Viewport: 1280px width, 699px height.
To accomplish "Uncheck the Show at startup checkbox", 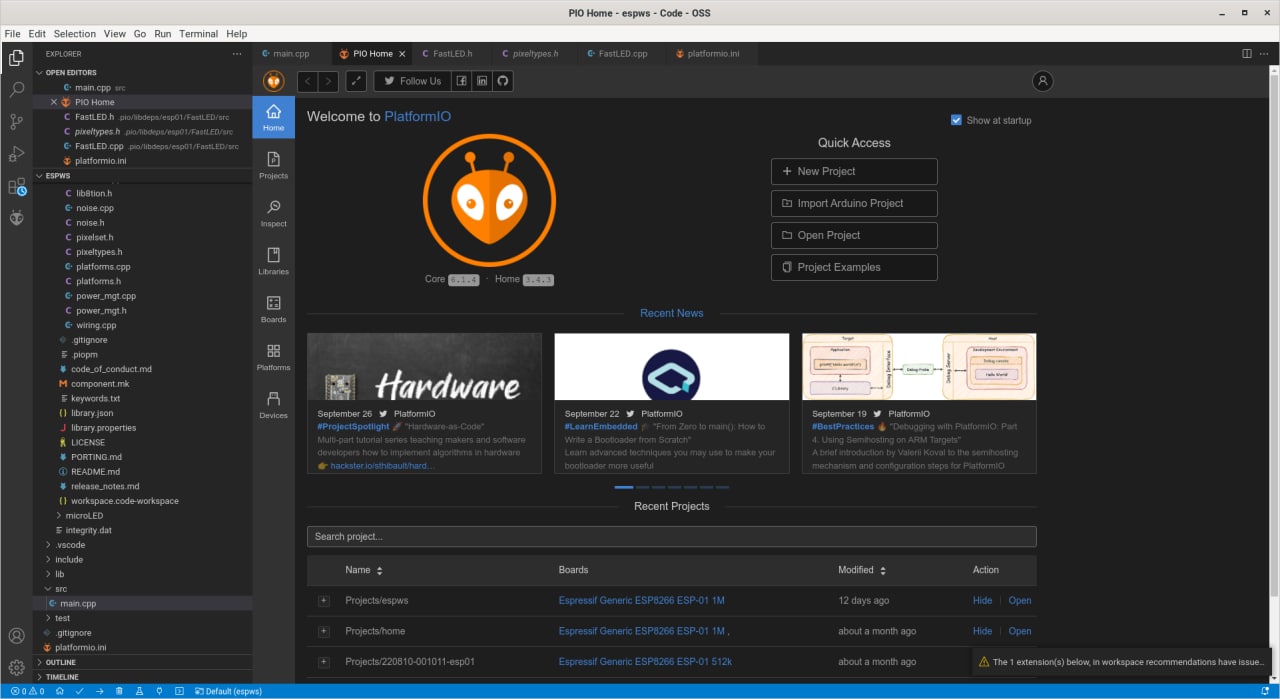I will click(x=956, y=120).
